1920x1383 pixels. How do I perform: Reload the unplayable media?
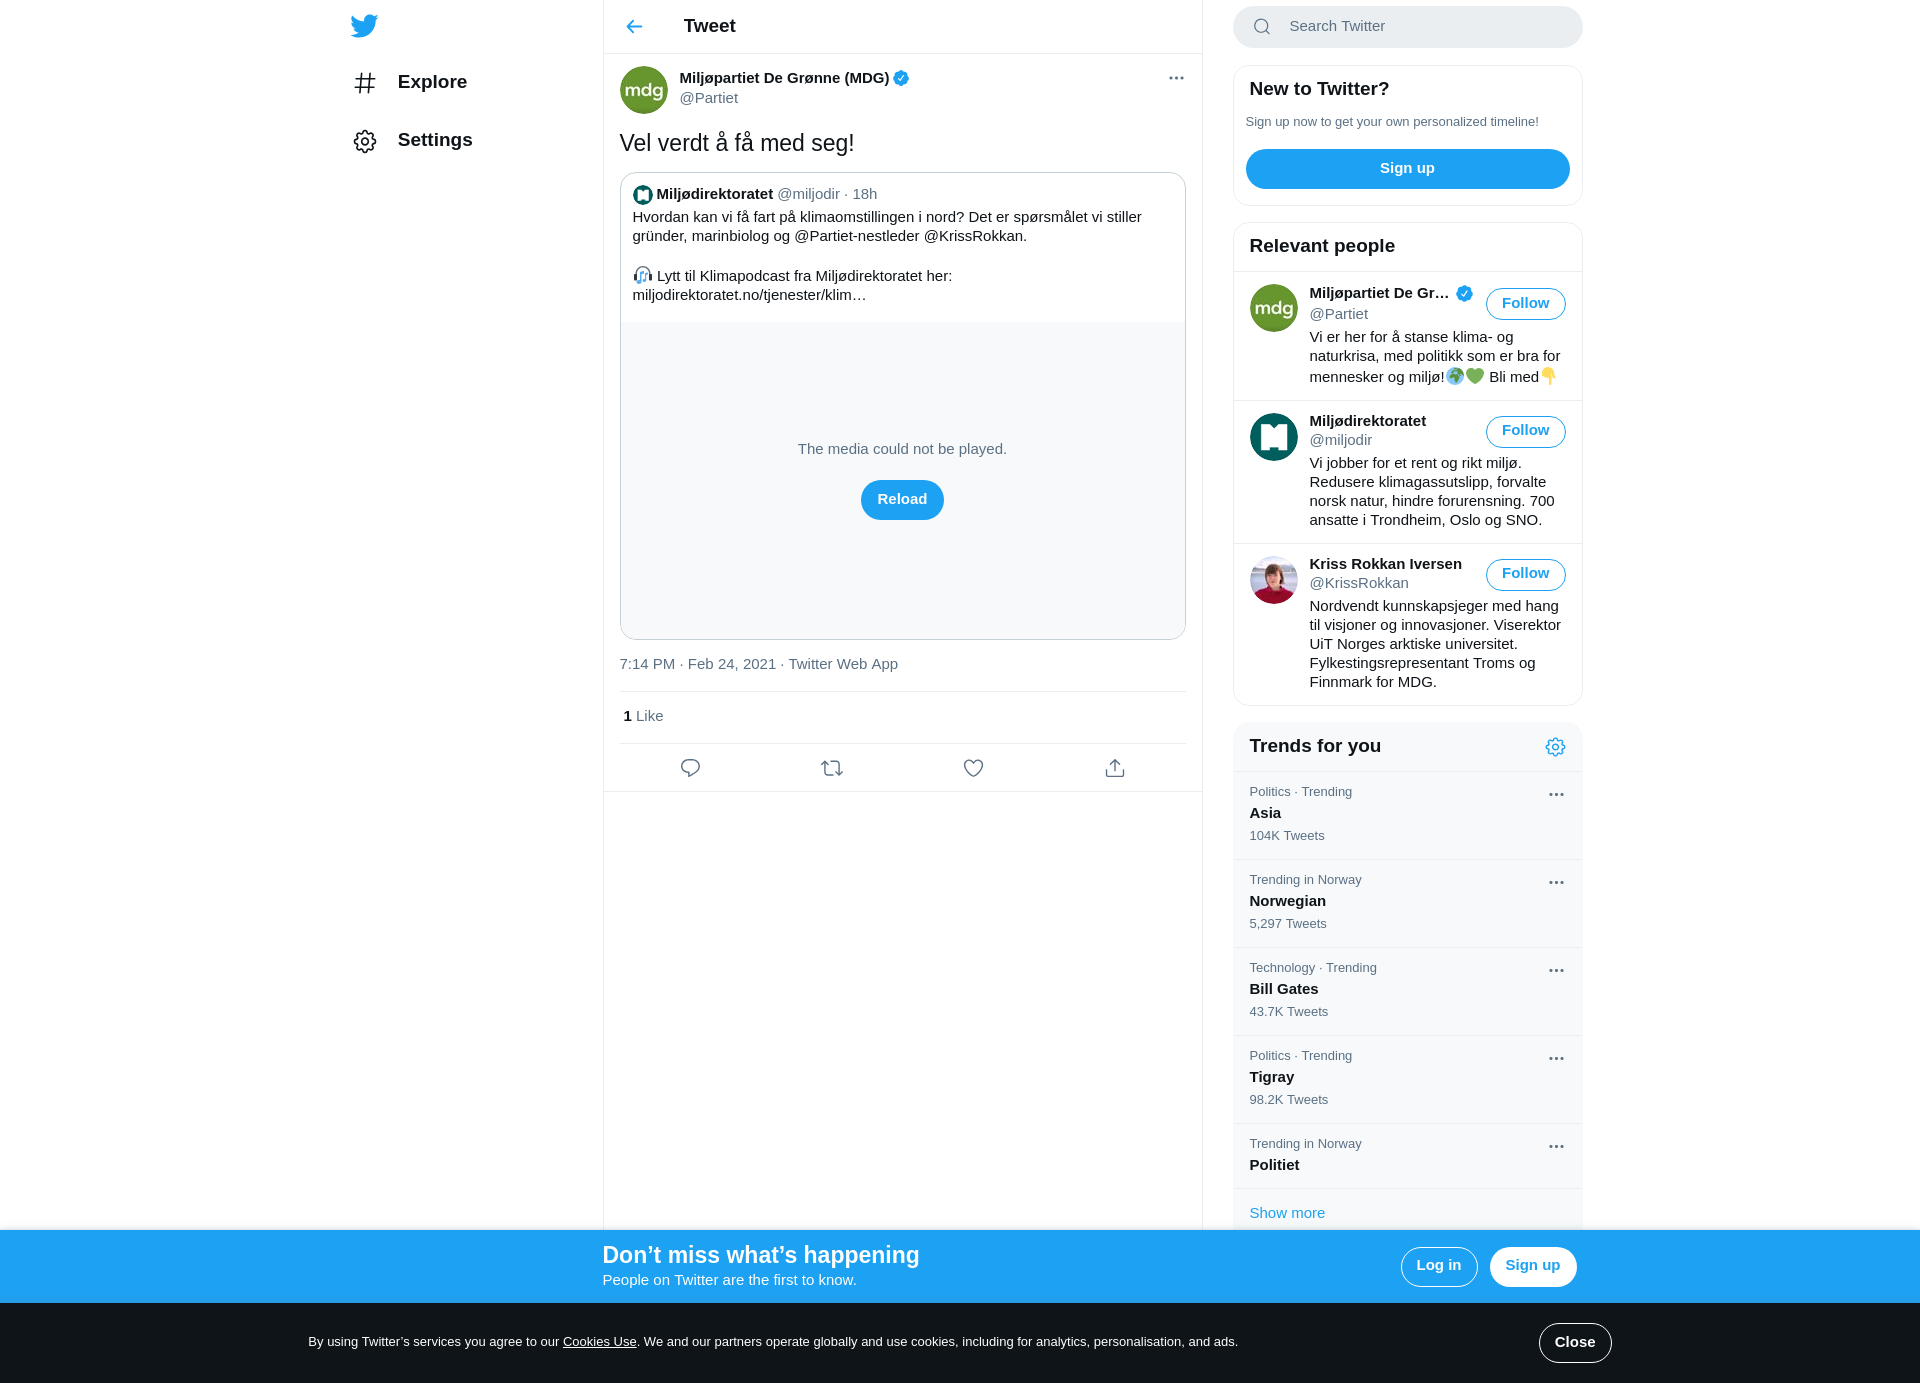tap(902, 500)
